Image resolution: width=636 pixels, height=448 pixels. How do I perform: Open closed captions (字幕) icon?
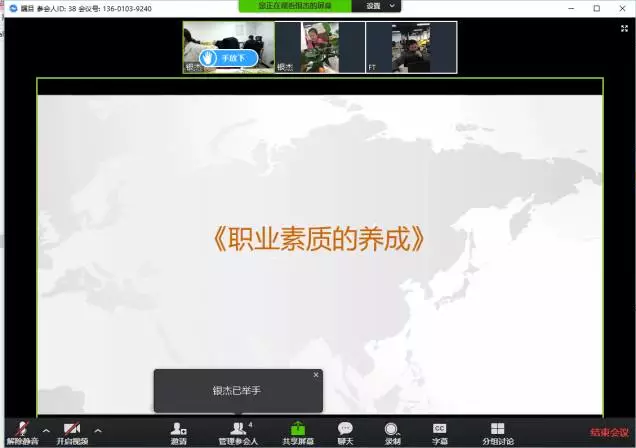tap(439, 429)
